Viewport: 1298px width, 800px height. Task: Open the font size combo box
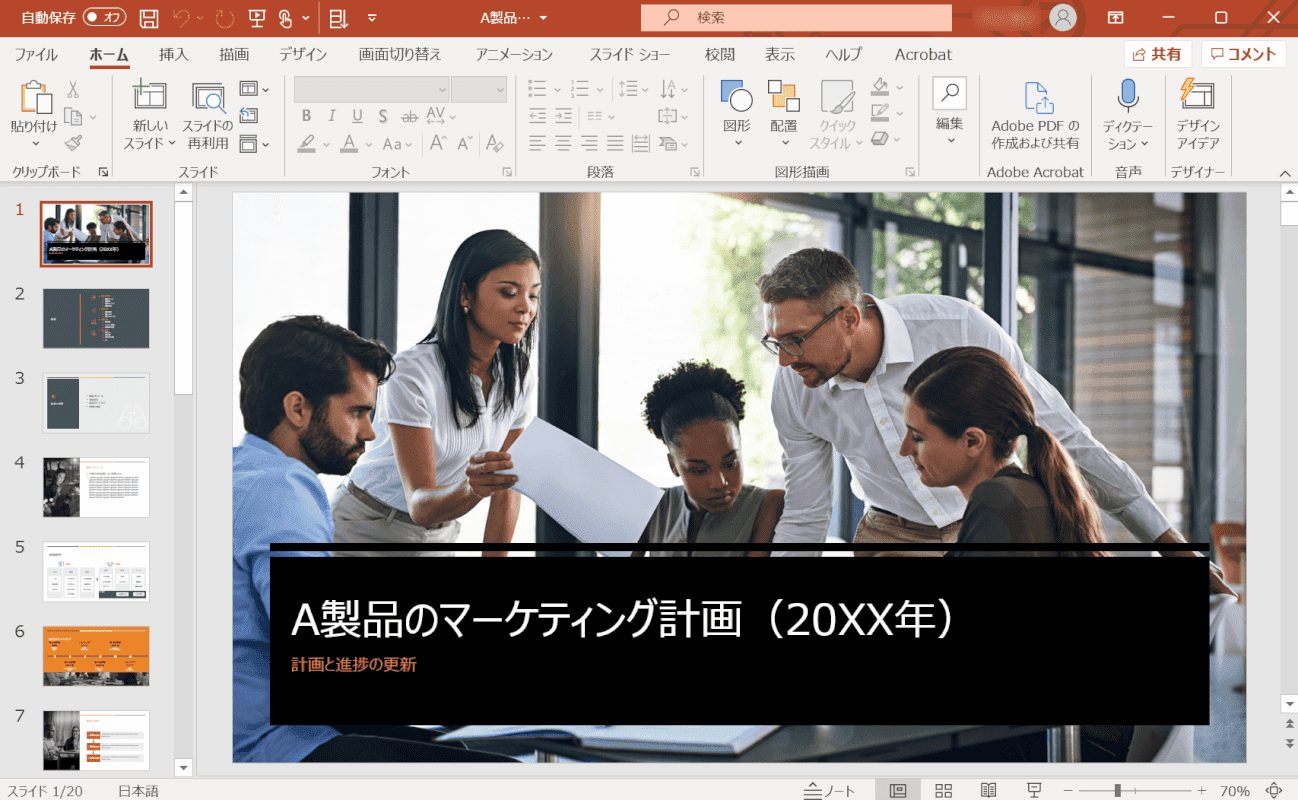tap(479, 89)
